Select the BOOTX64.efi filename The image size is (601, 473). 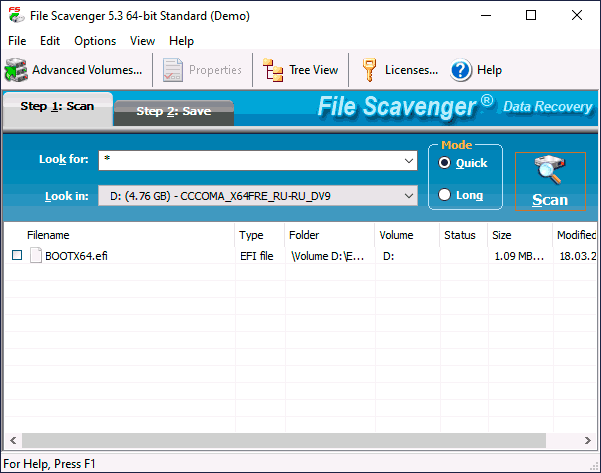76,256
